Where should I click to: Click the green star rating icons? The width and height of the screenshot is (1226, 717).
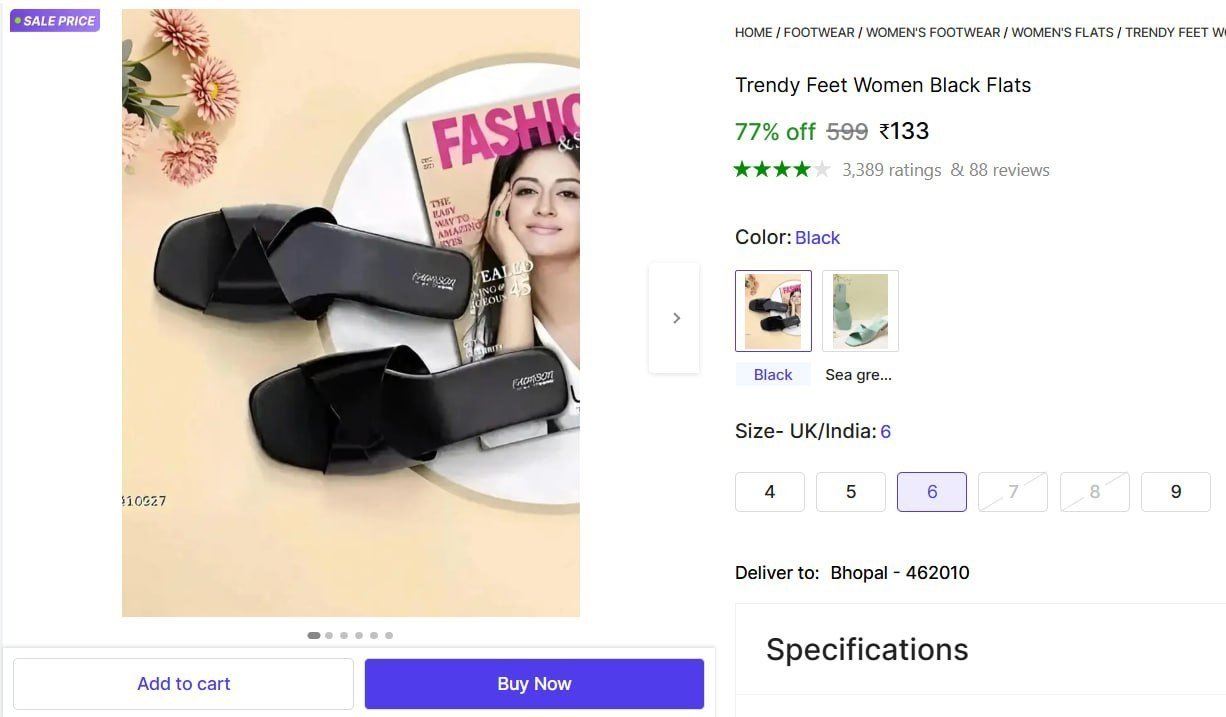782,169
